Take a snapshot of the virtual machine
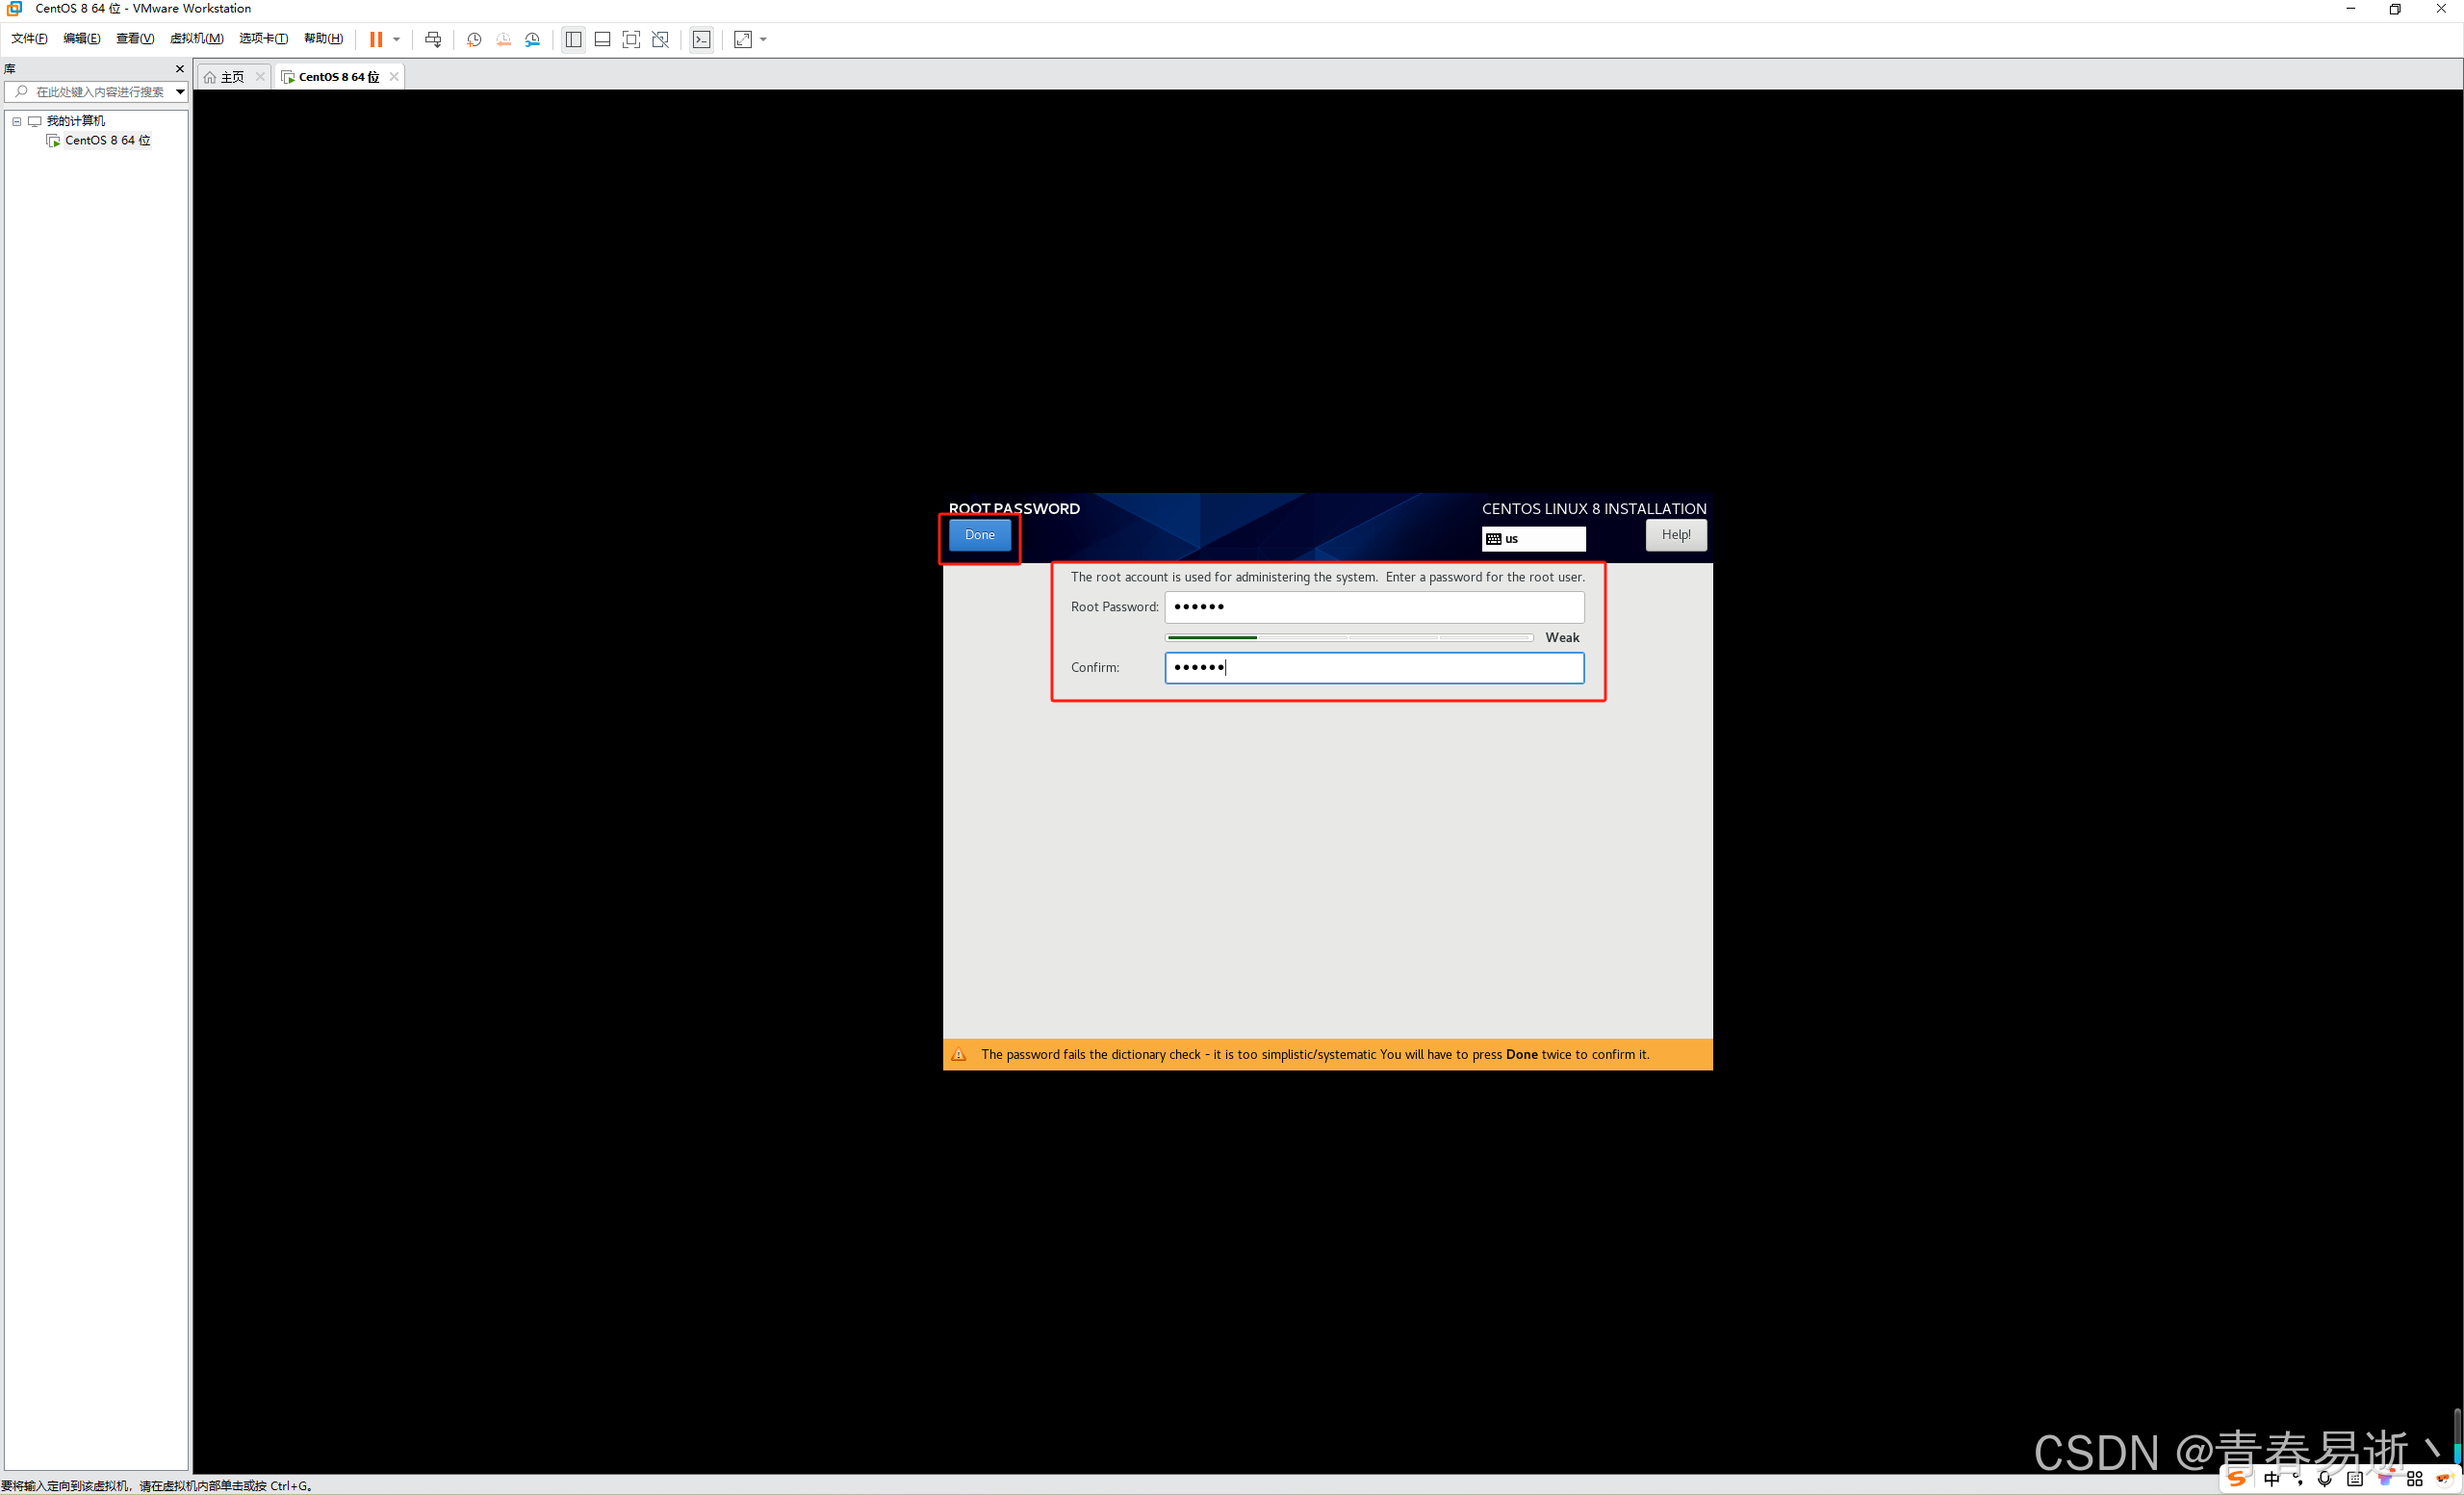This screenshot has height=1495, width=2464. [x=473, y=39]
